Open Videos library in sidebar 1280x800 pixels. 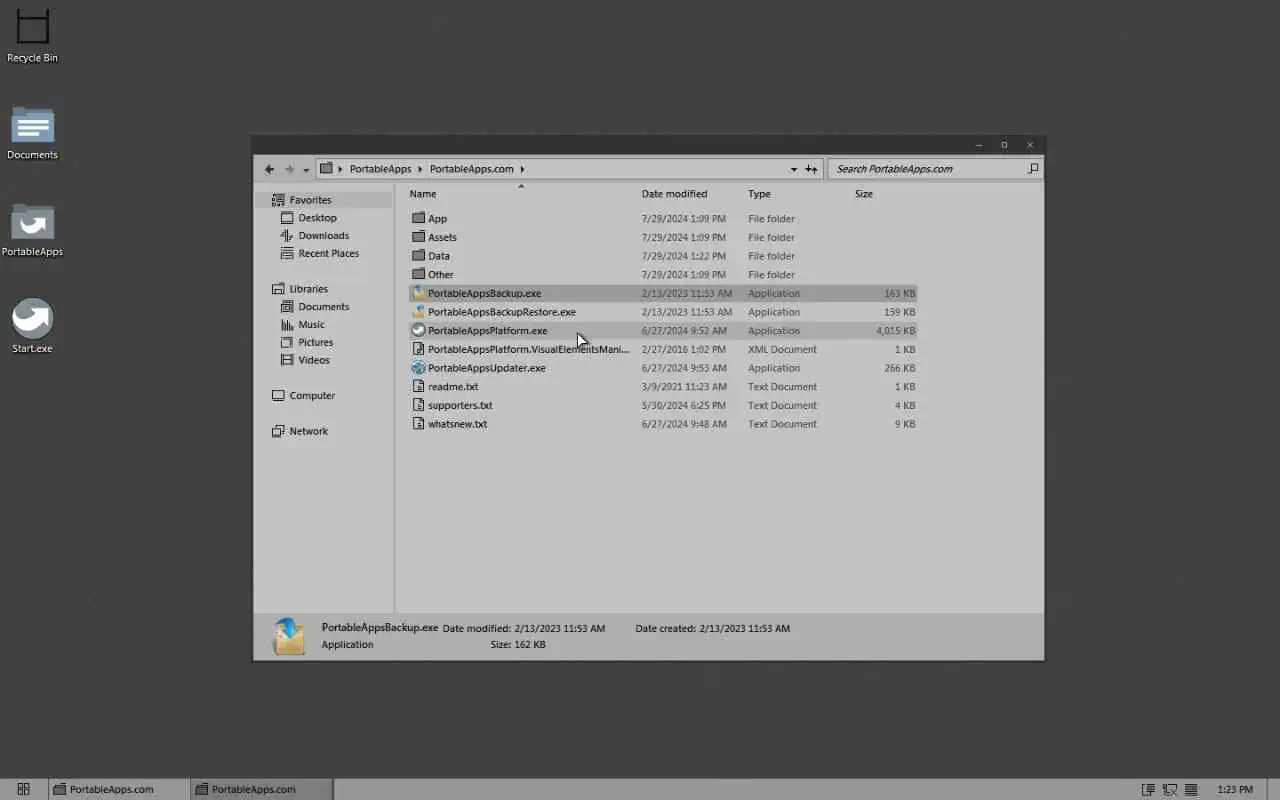coord(313,360)
